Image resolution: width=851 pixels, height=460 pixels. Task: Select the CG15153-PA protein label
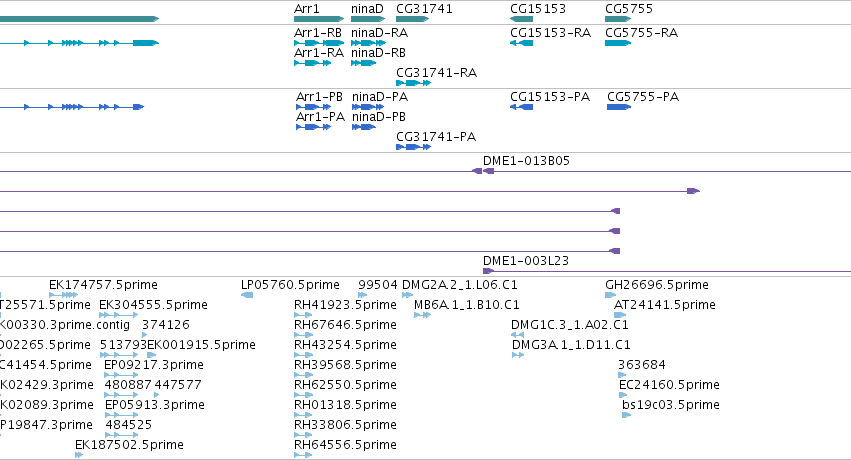(550, 97)
